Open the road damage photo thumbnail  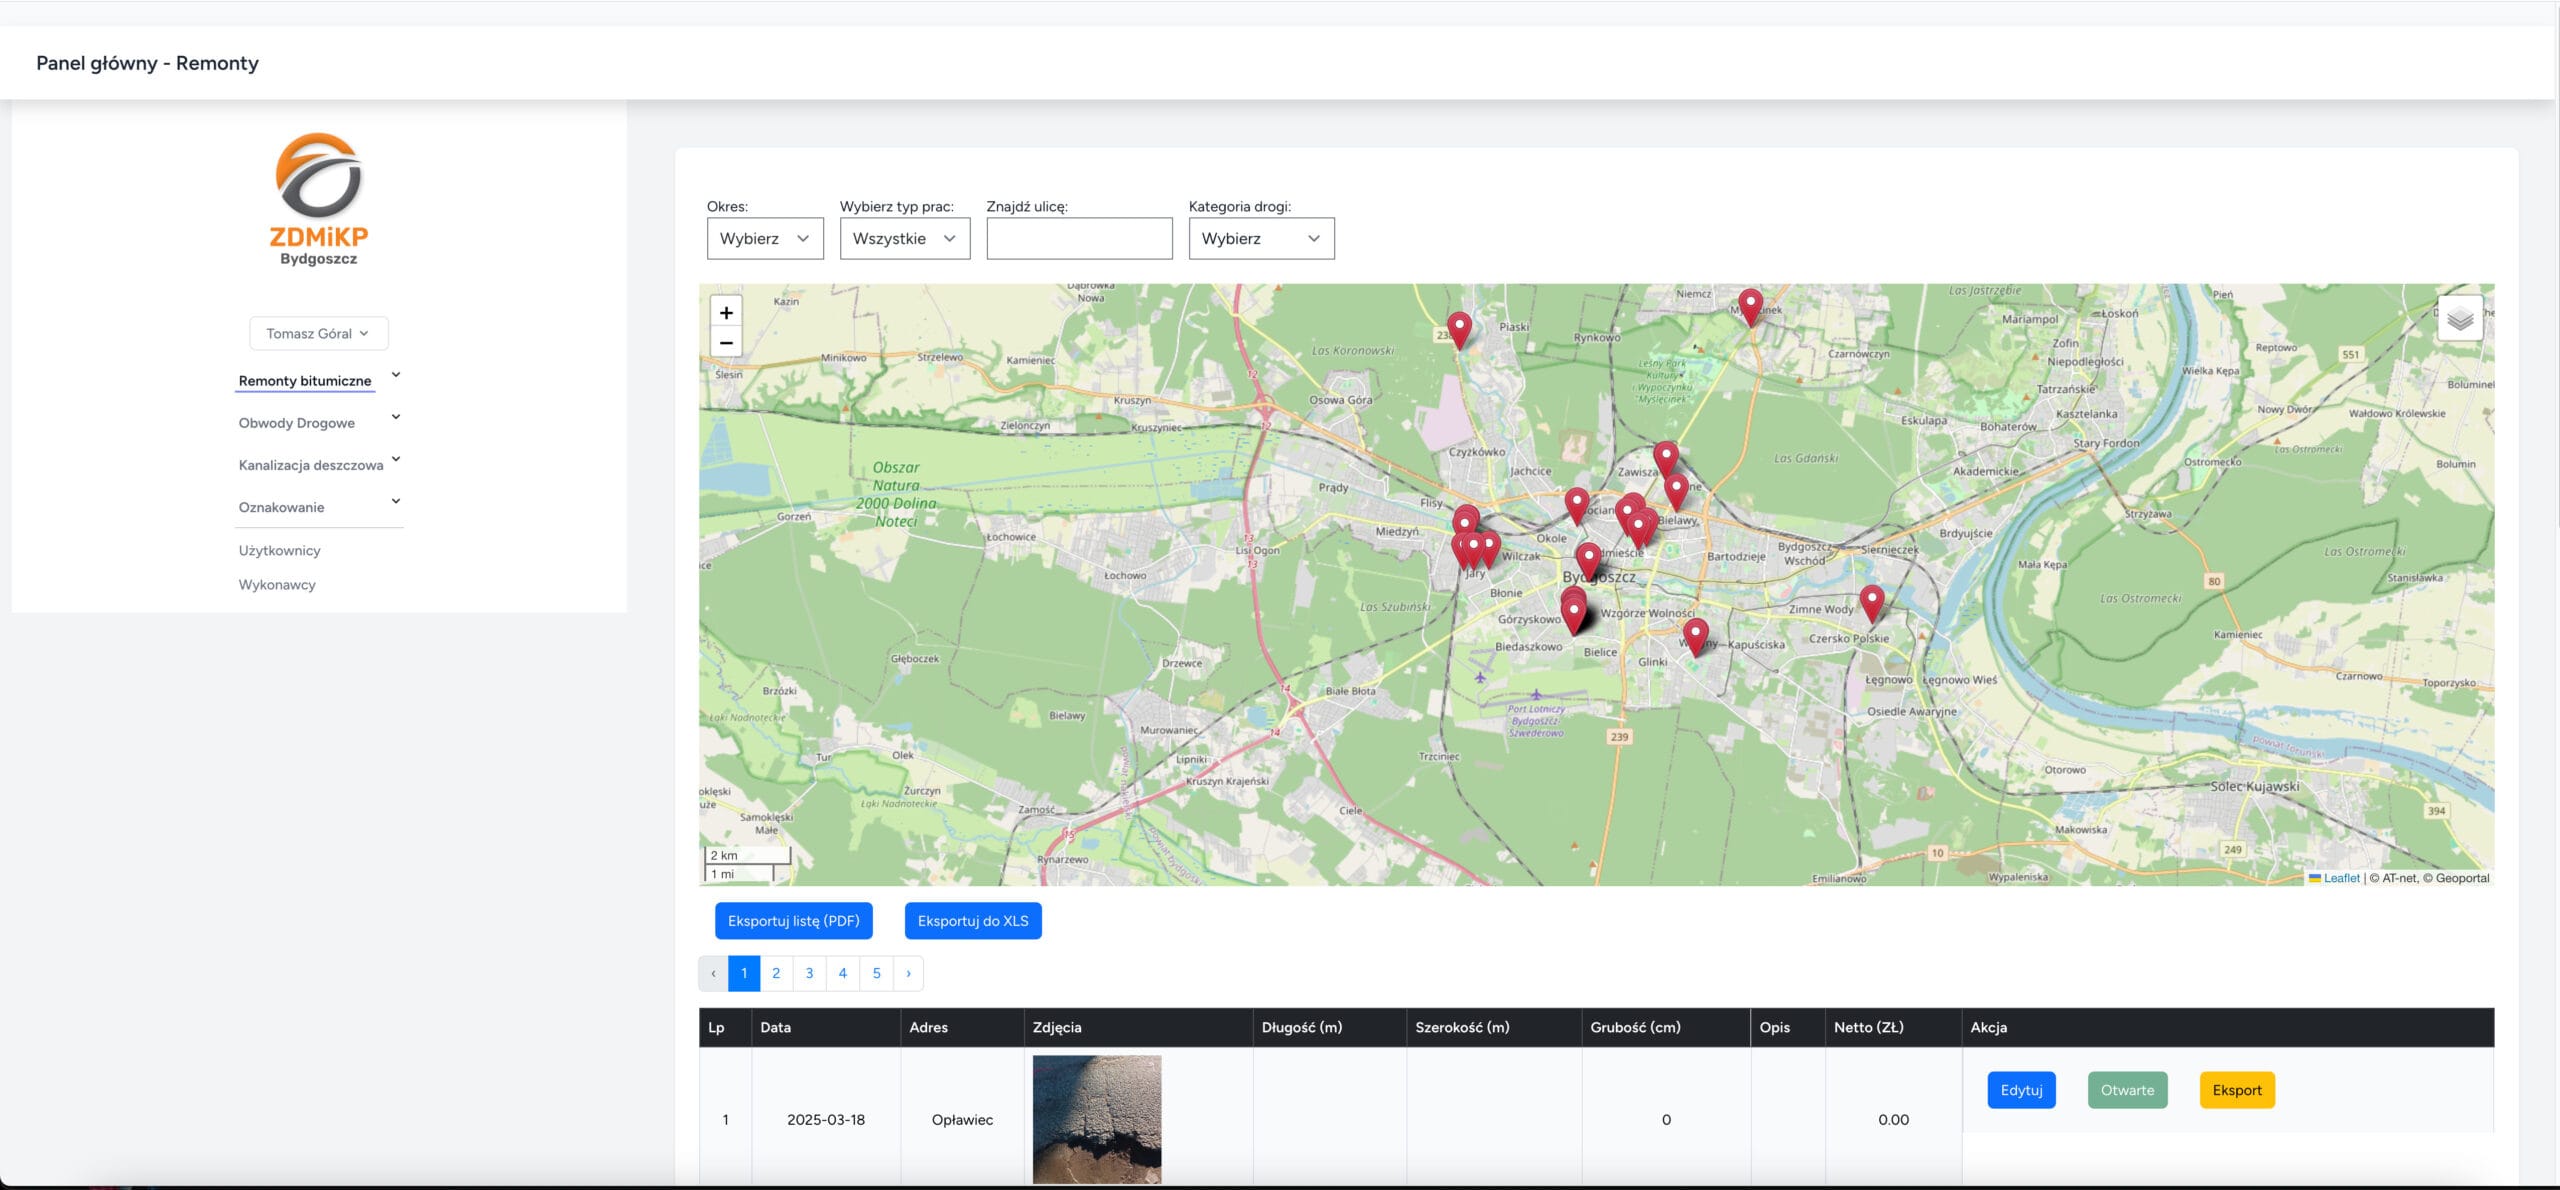(1096, 1118)
